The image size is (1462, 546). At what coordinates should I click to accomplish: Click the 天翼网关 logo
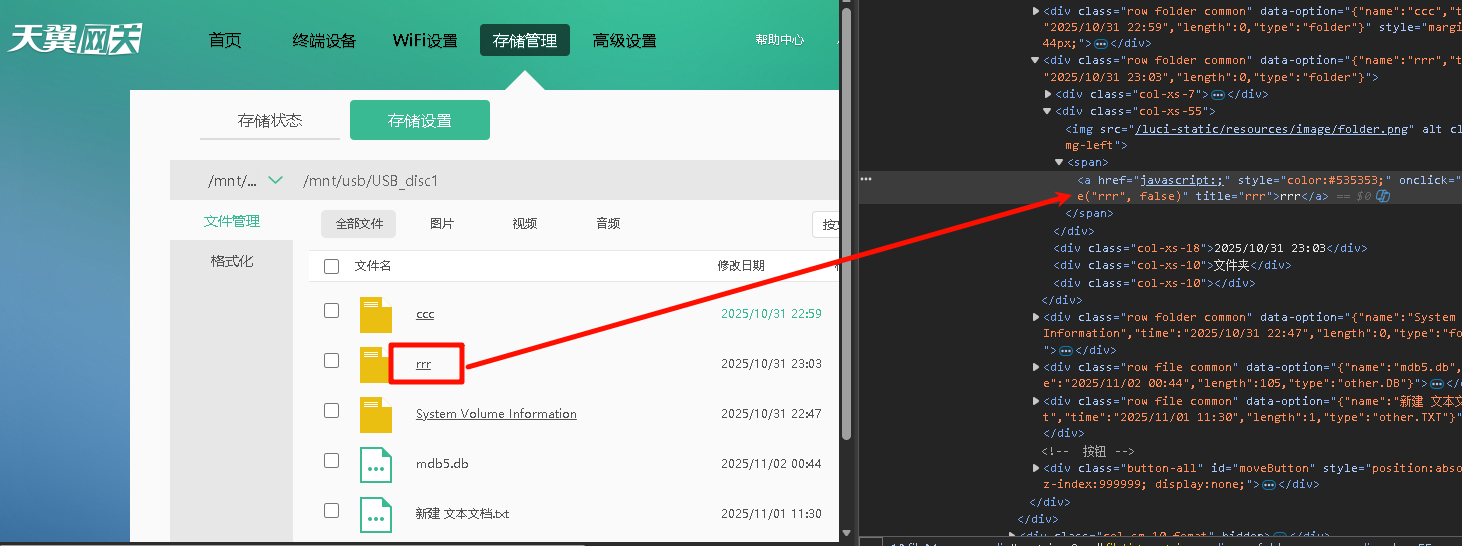[x=75, y=38]
